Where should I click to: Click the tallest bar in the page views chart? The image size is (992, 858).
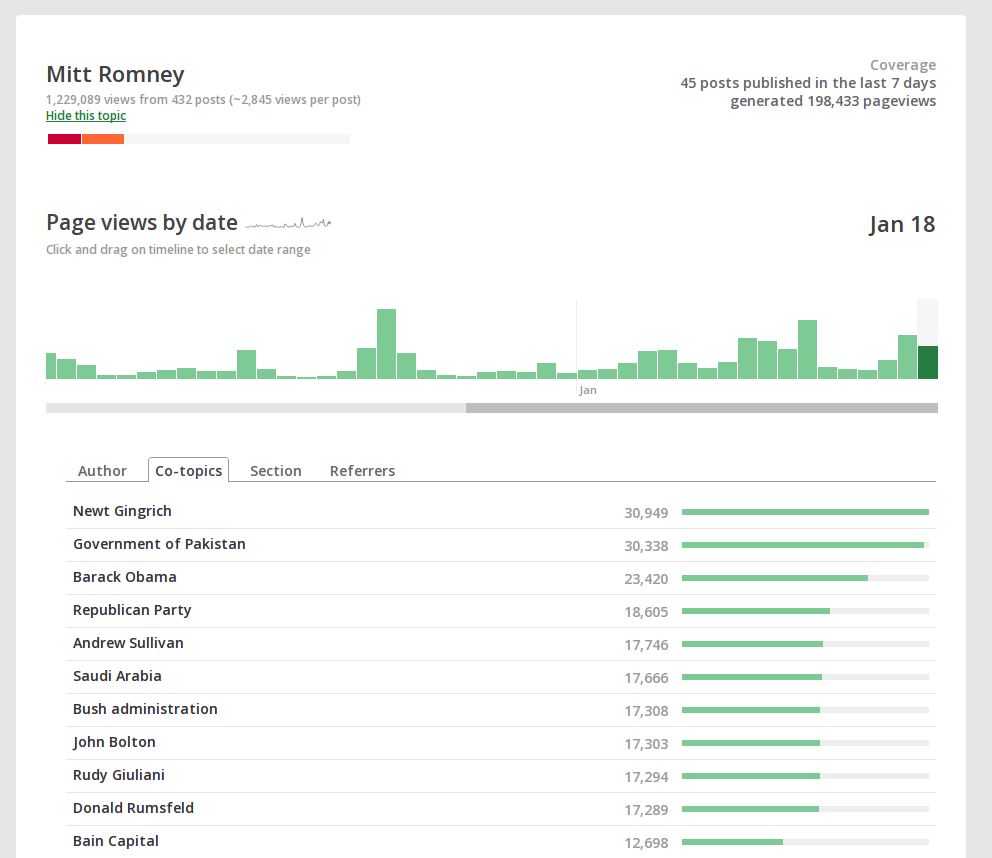(x=387, y=344)
